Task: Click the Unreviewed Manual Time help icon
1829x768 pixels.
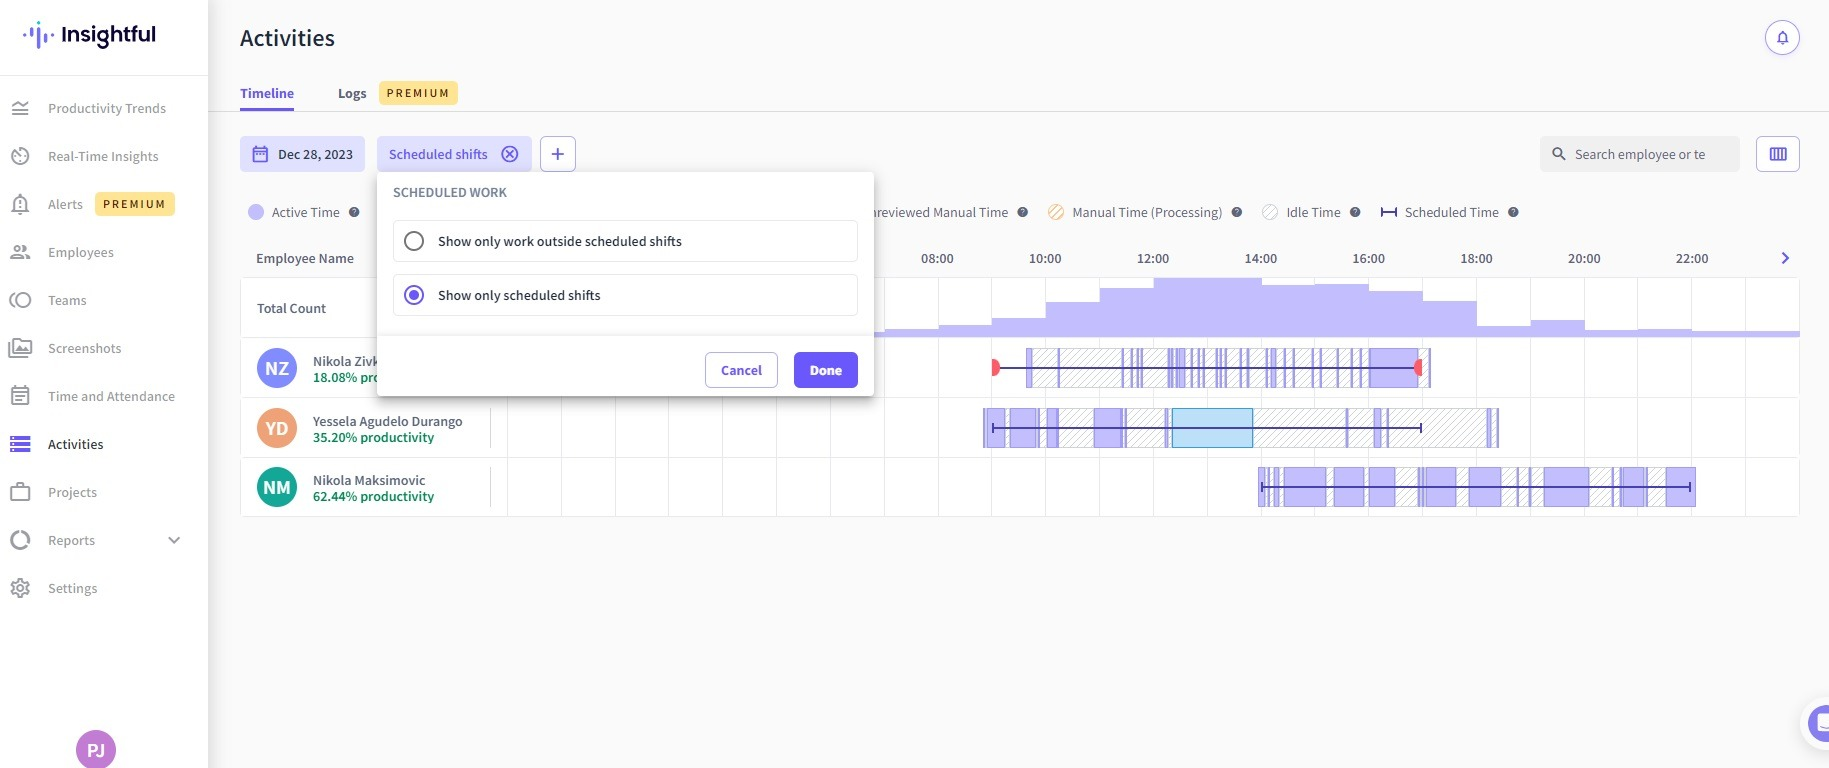Action: point(1022,212)
